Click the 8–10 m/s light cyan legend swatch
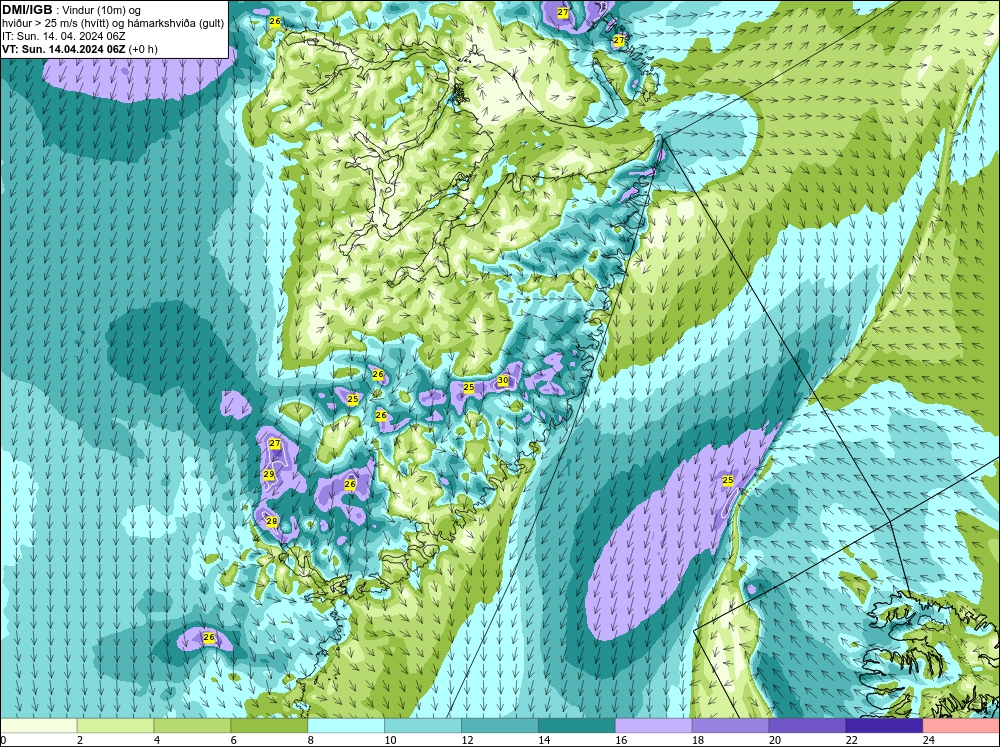 (x=346, y=726)
